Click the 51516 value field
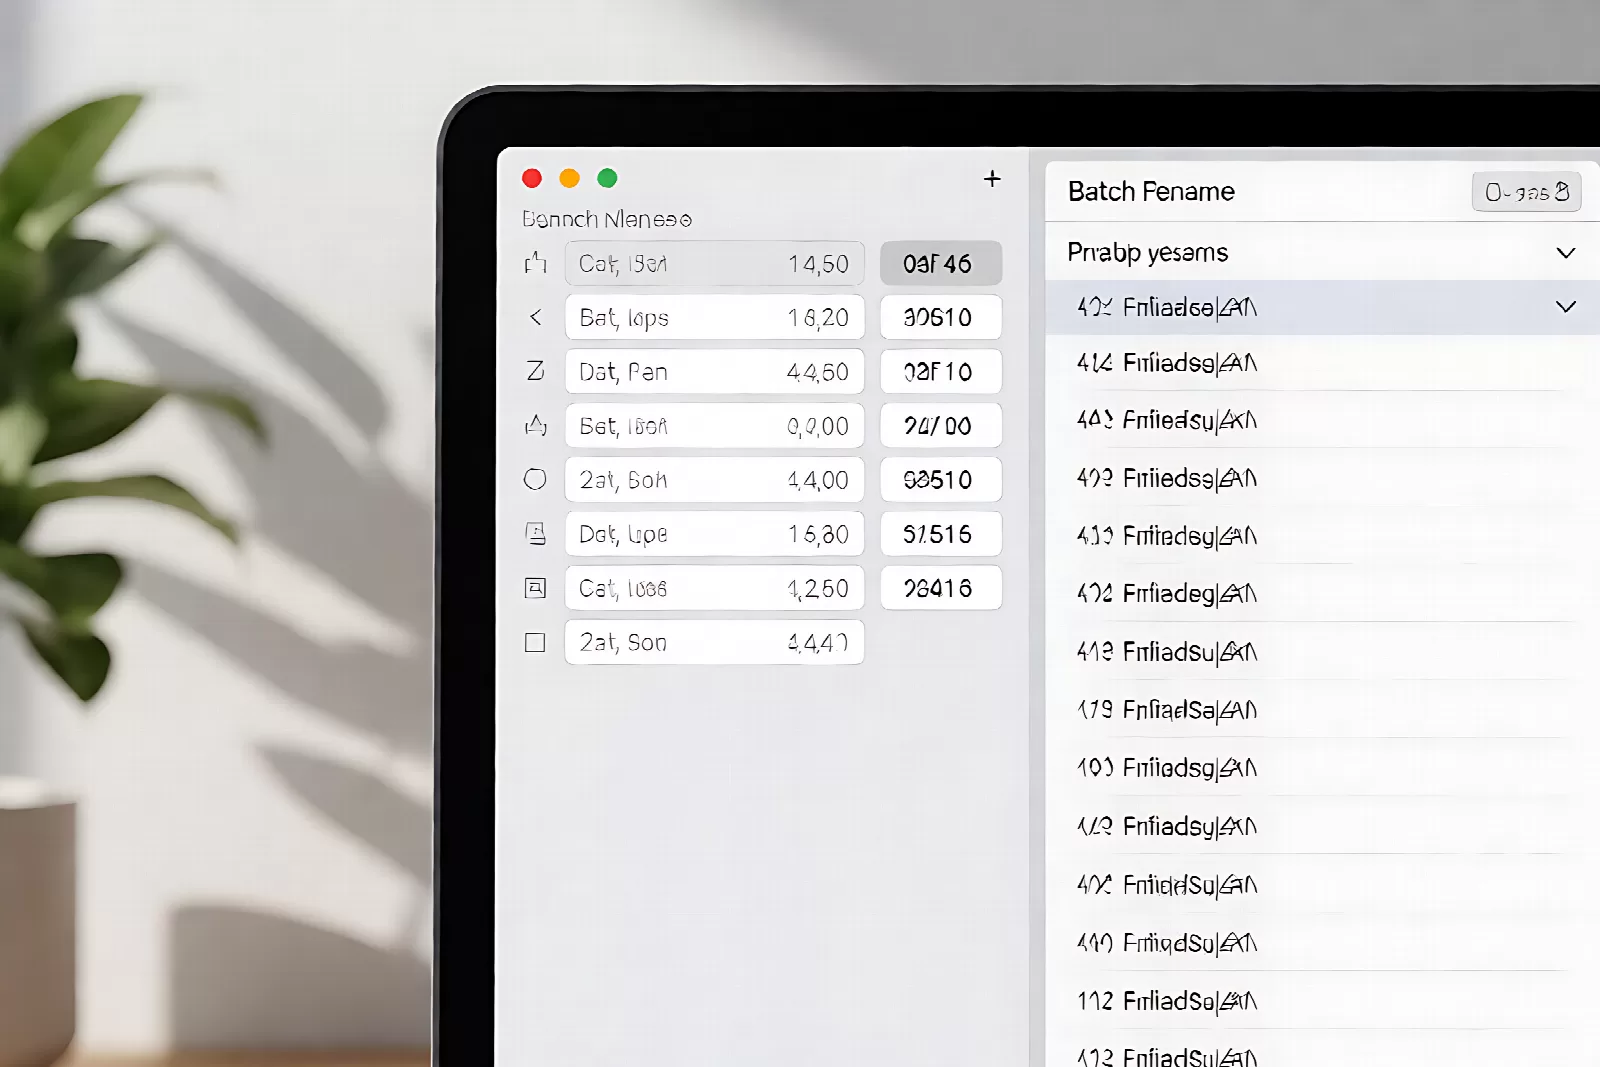Image resolution: width=1600 pixels, height=1067 pixels. tap(941, 533)
